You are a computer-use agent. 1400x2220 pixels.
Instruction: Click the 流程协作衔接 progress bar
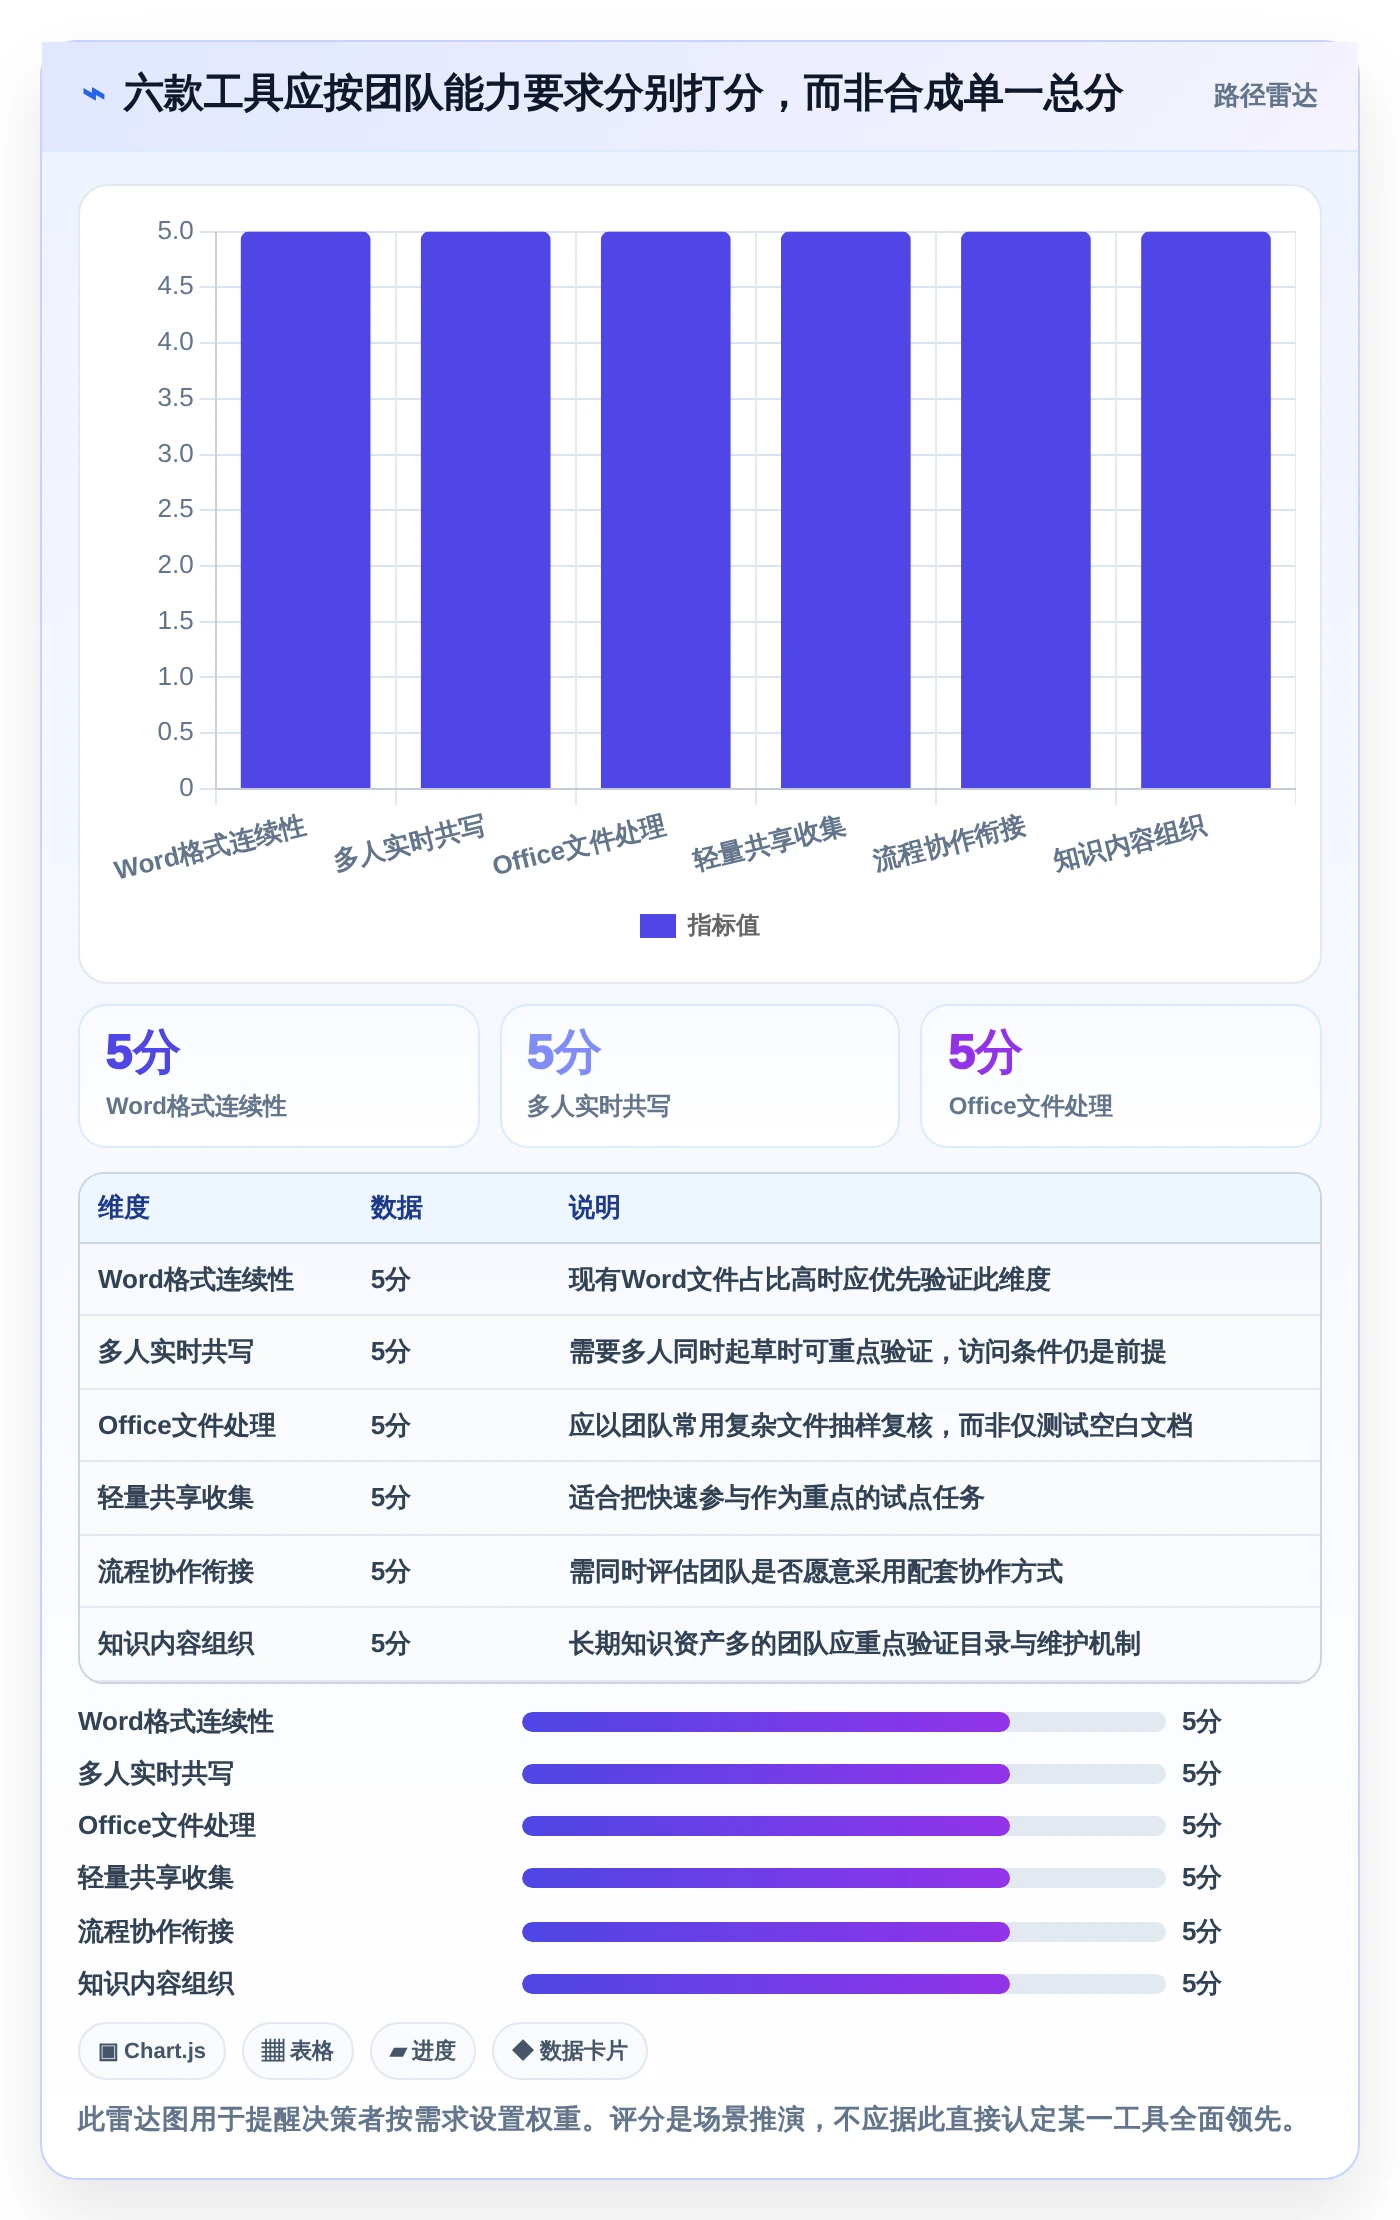coord(843,1932)
